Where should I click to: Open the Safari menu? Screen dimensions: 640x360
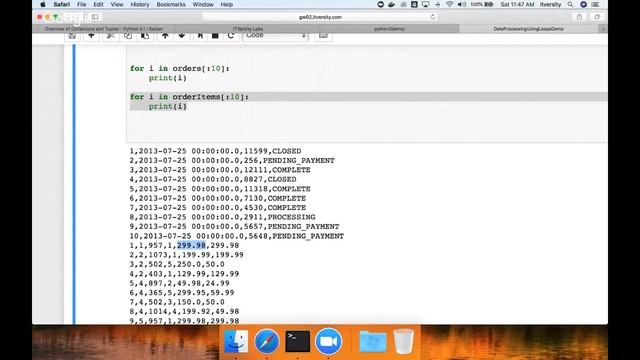click(x=62, y=4)
